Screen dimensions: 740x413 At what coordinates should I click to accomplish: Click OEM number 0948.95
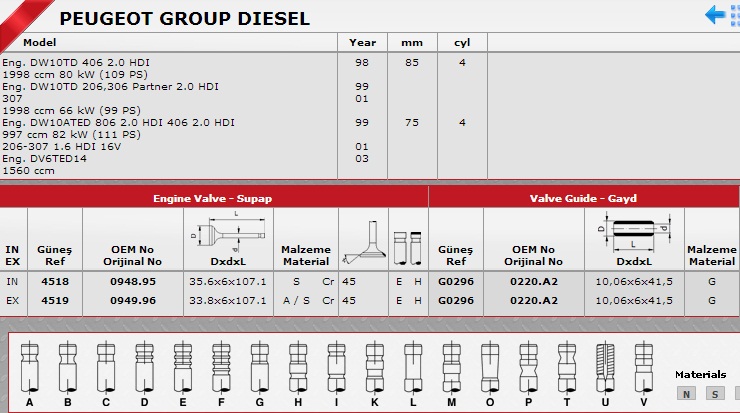click(132, 282)
